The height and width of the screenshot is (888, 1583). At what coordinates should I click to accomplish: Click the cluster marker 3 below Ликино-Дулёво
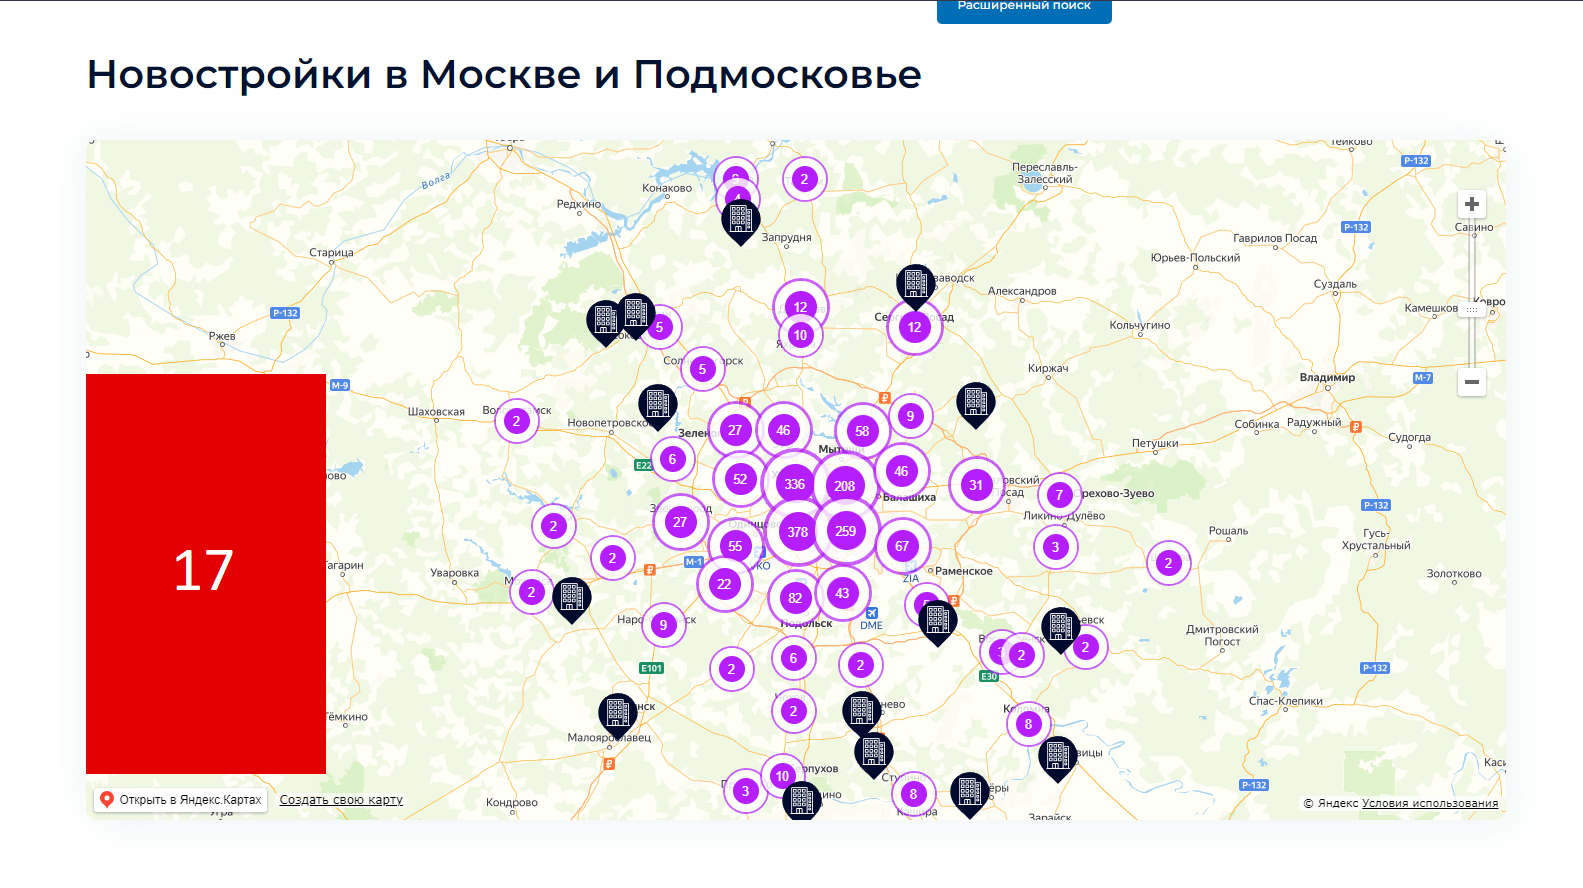1055,547
